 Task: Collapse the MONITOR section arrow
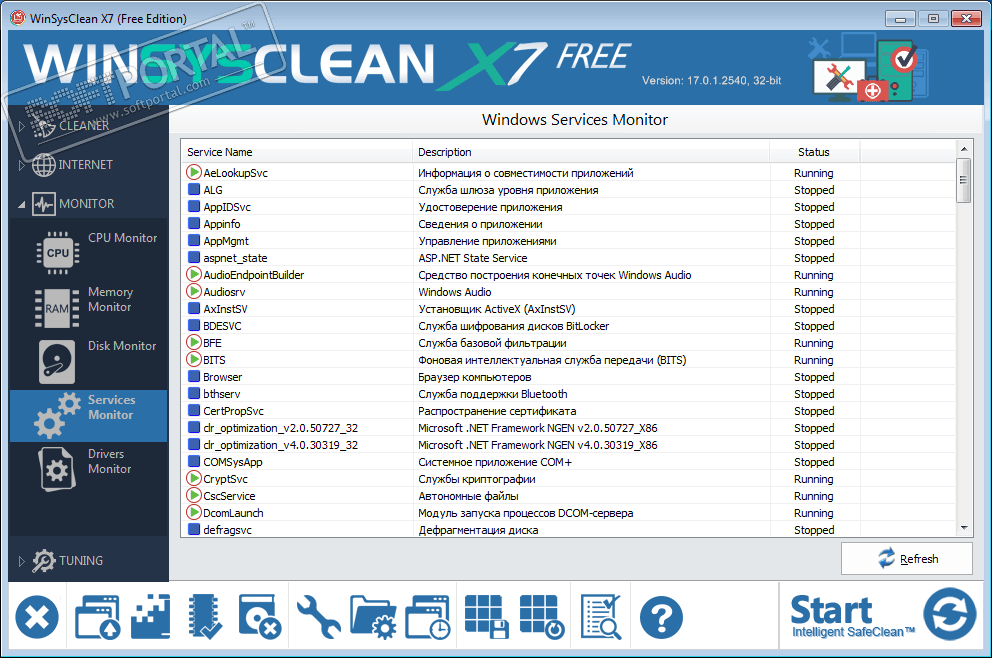22,204
